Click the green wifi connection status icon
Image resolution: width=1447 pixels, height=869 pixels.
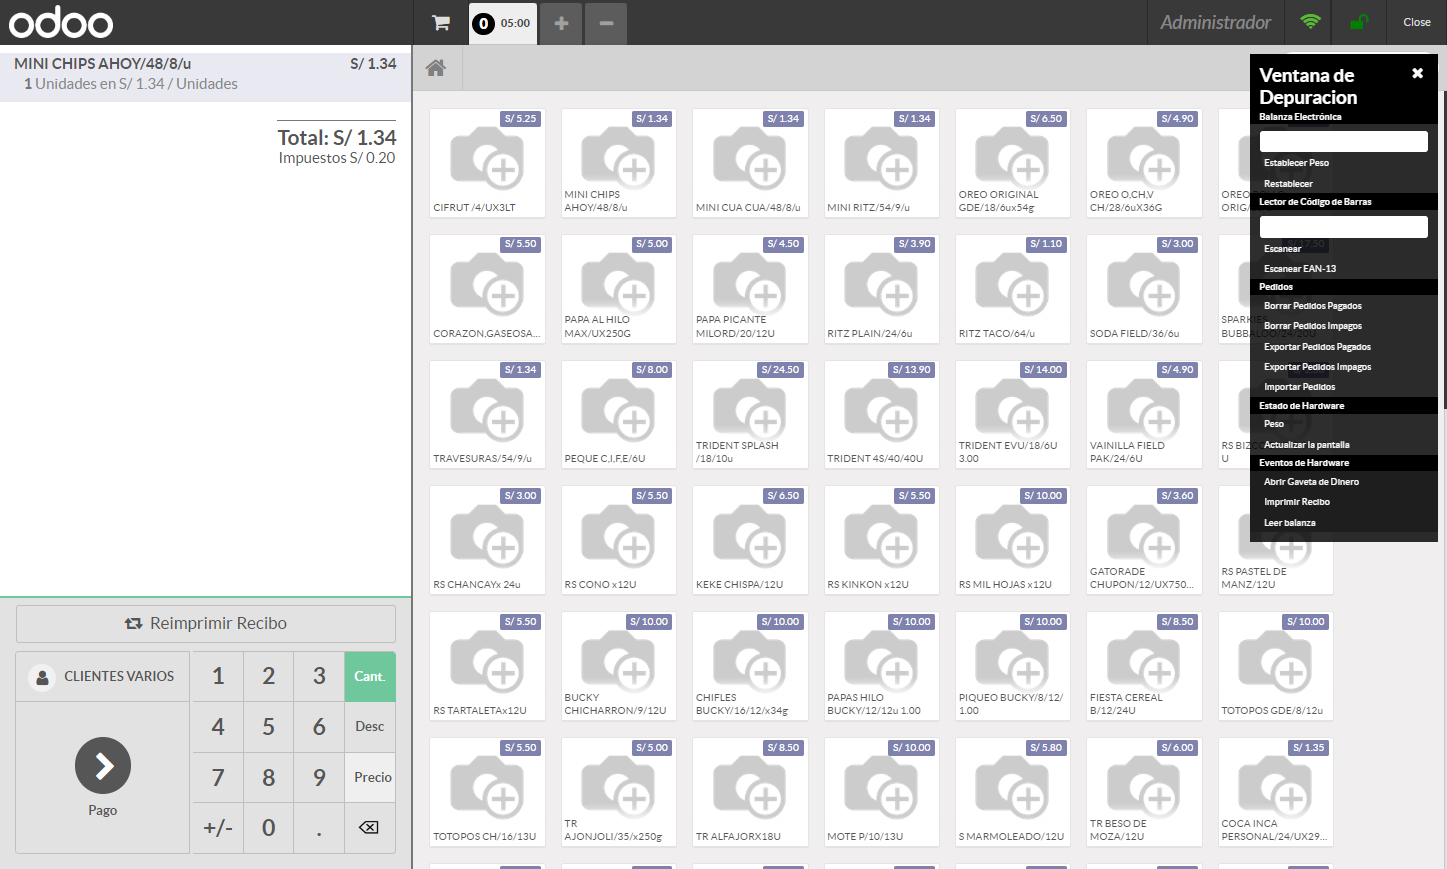pos(1310,22)
